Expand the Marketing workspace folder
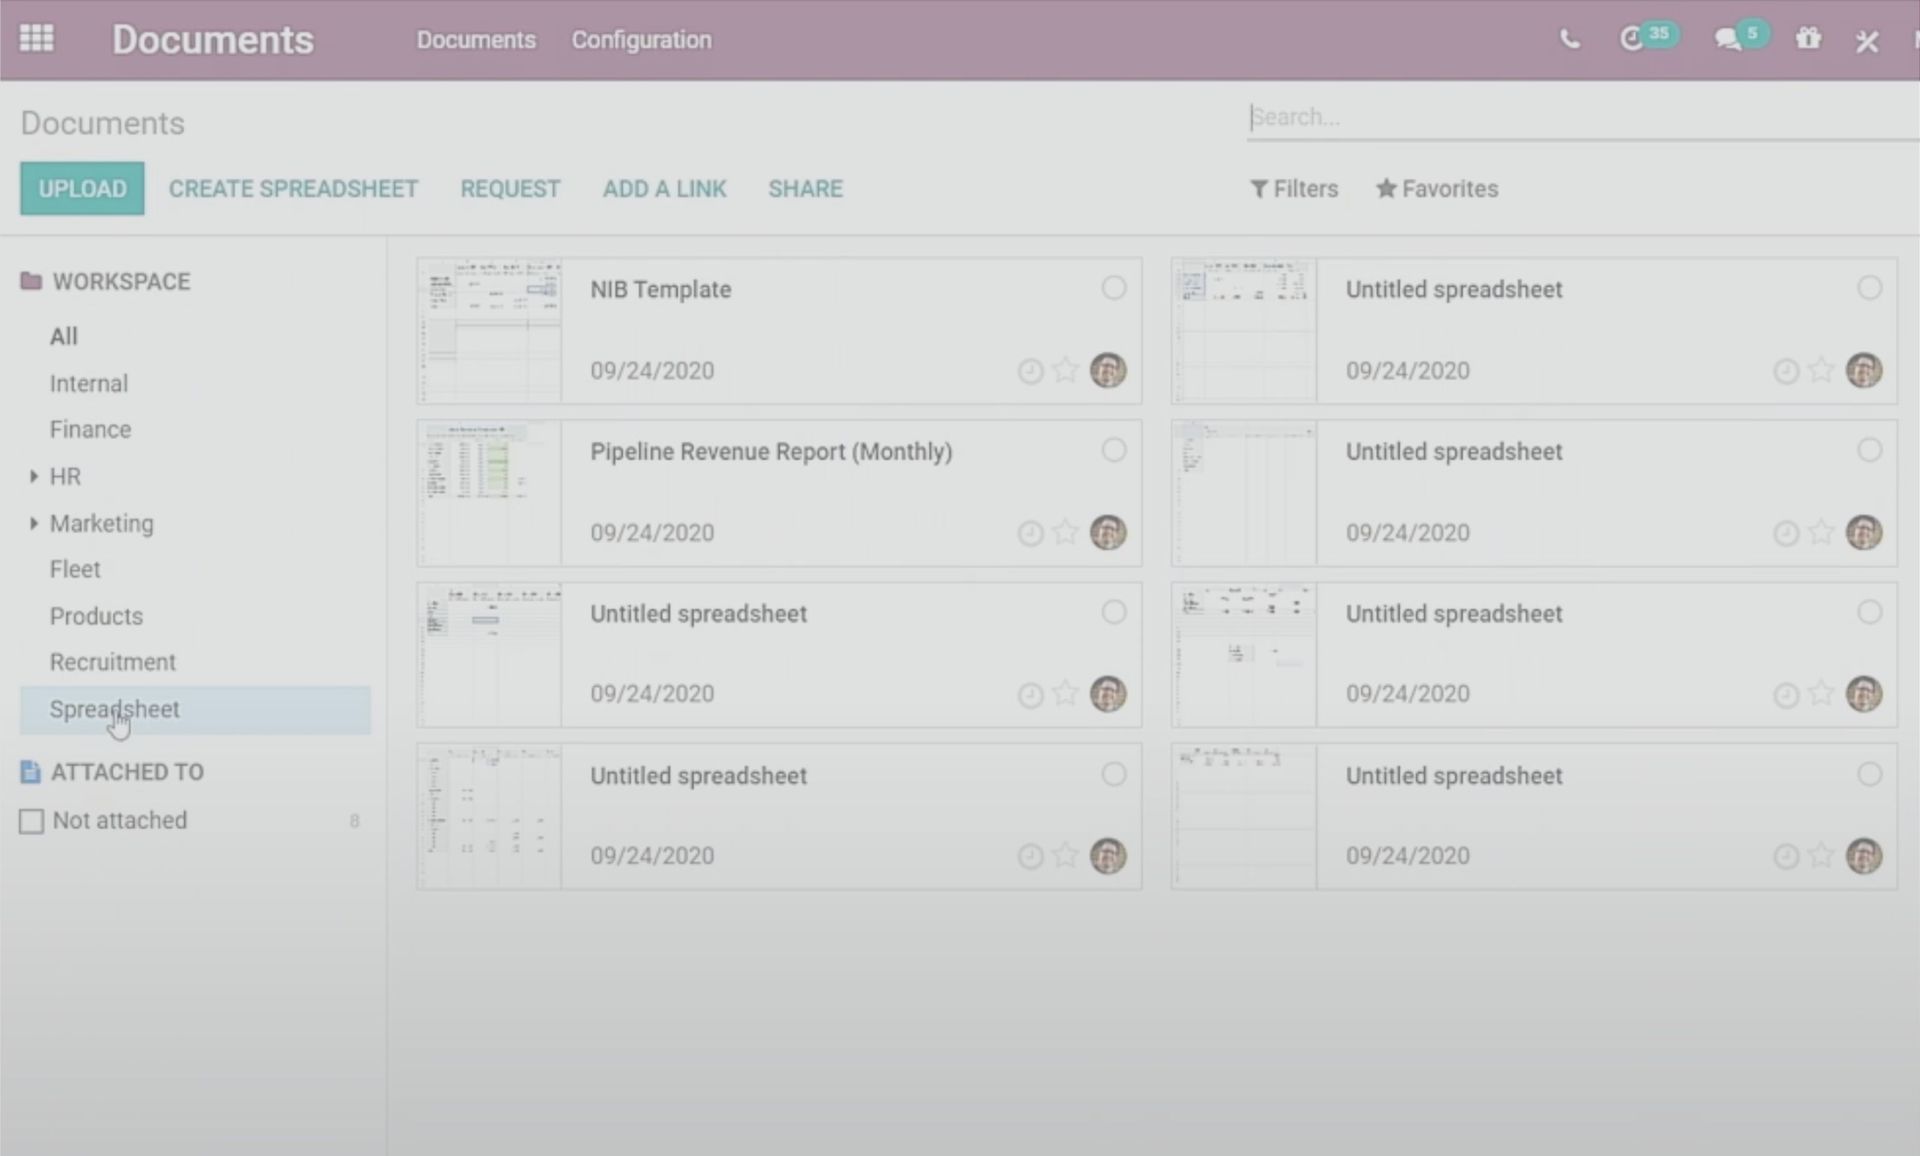 pyautogui.click(x=33, y=523)
